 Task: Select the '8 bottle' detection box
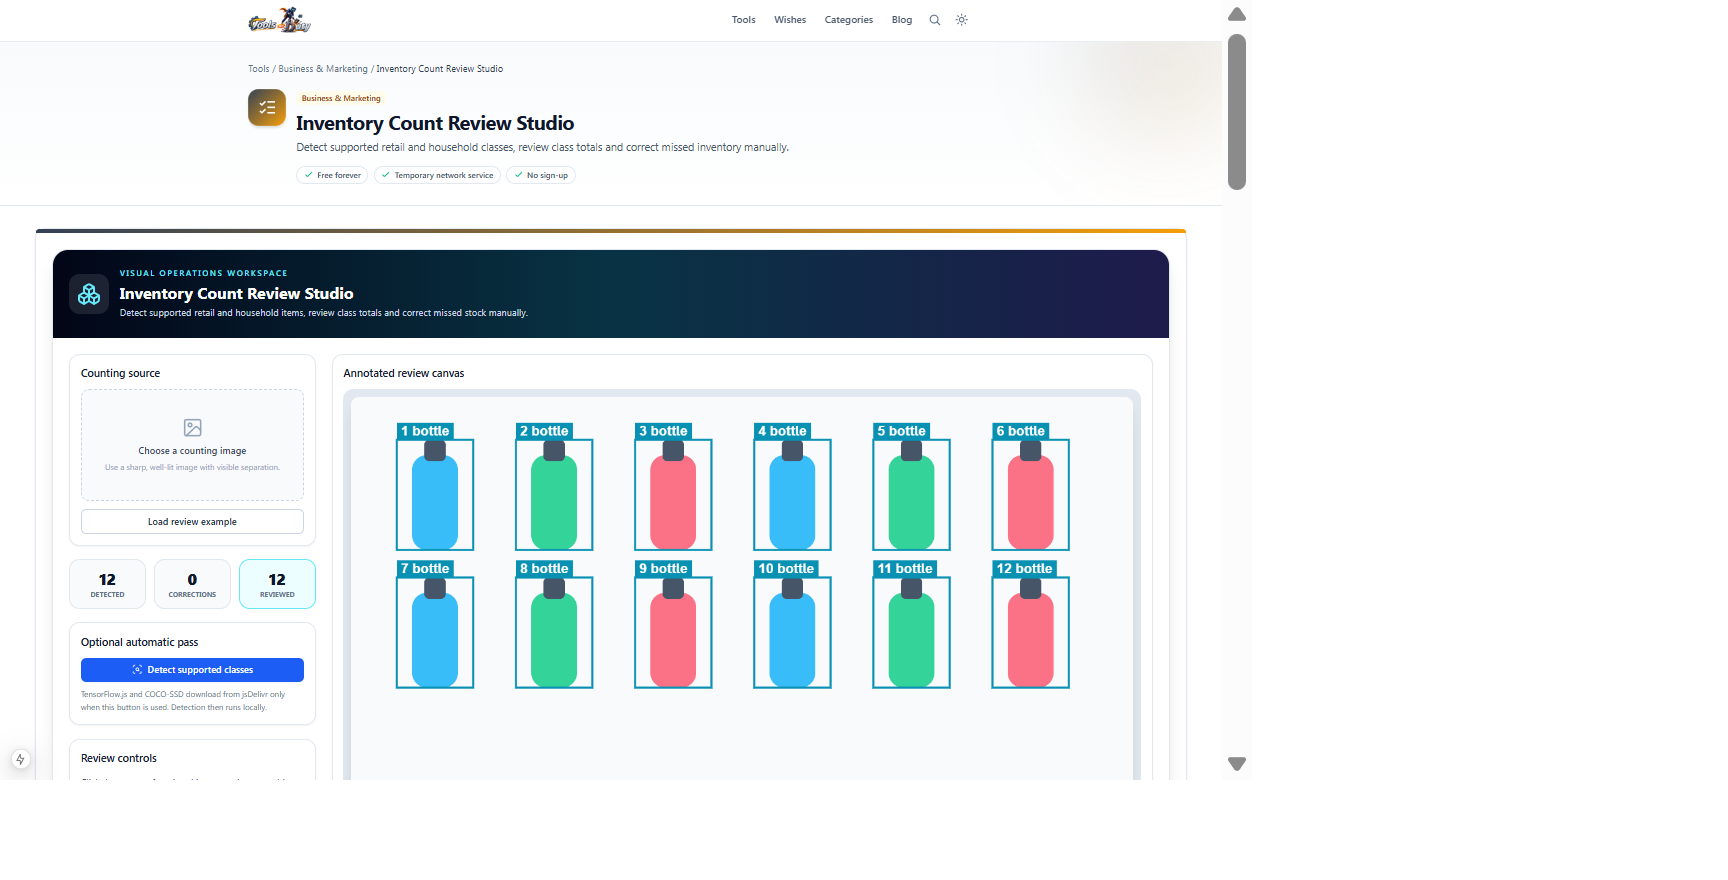pos(554,632)
